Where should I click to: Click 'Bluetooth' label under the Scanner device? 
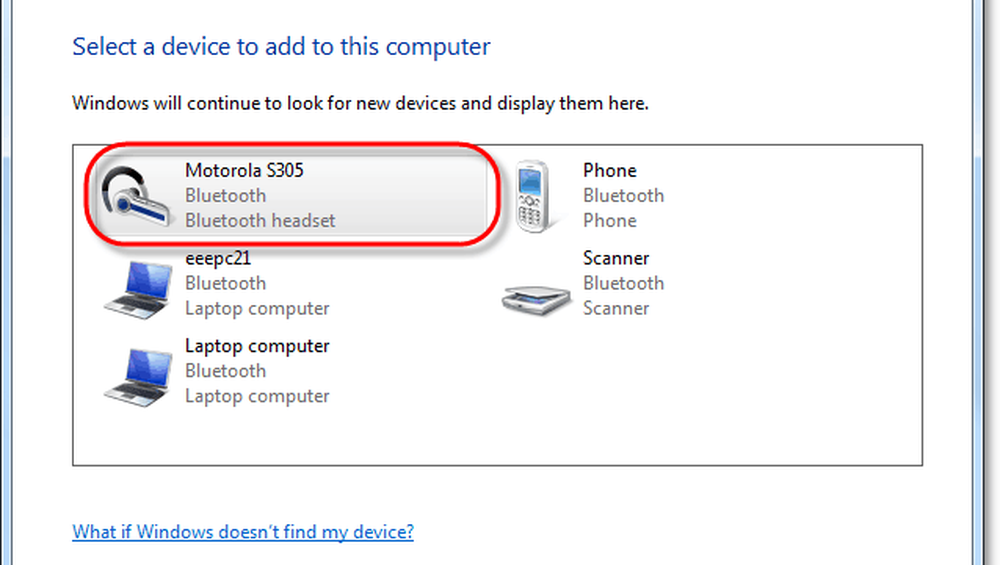pos(623,284)
